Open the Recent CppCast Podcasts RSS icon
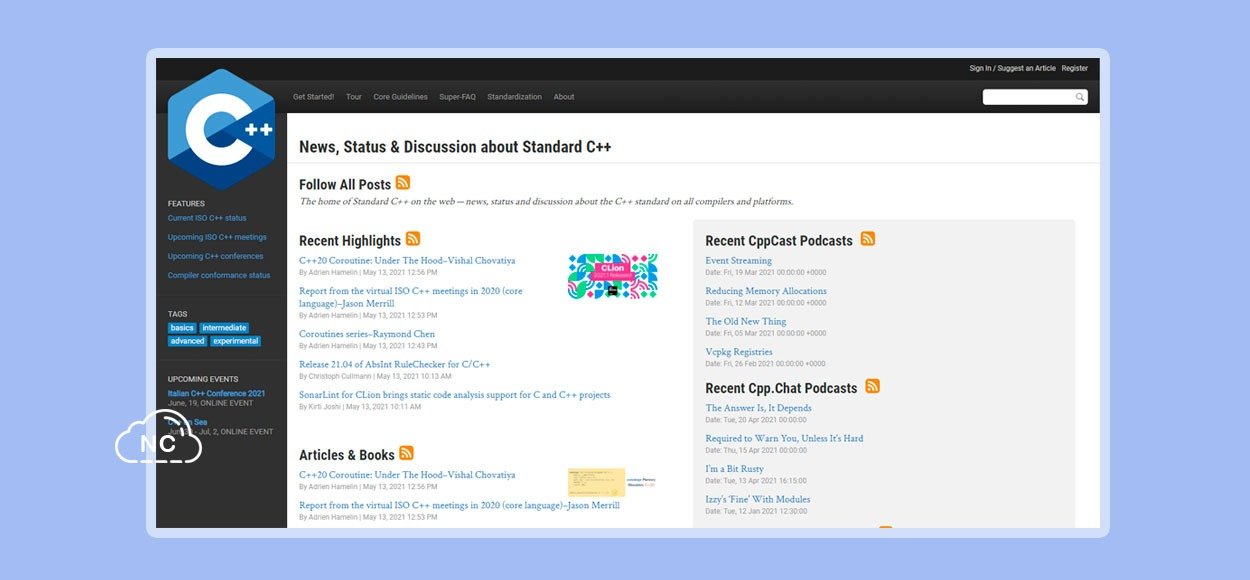 pos(868,238)
